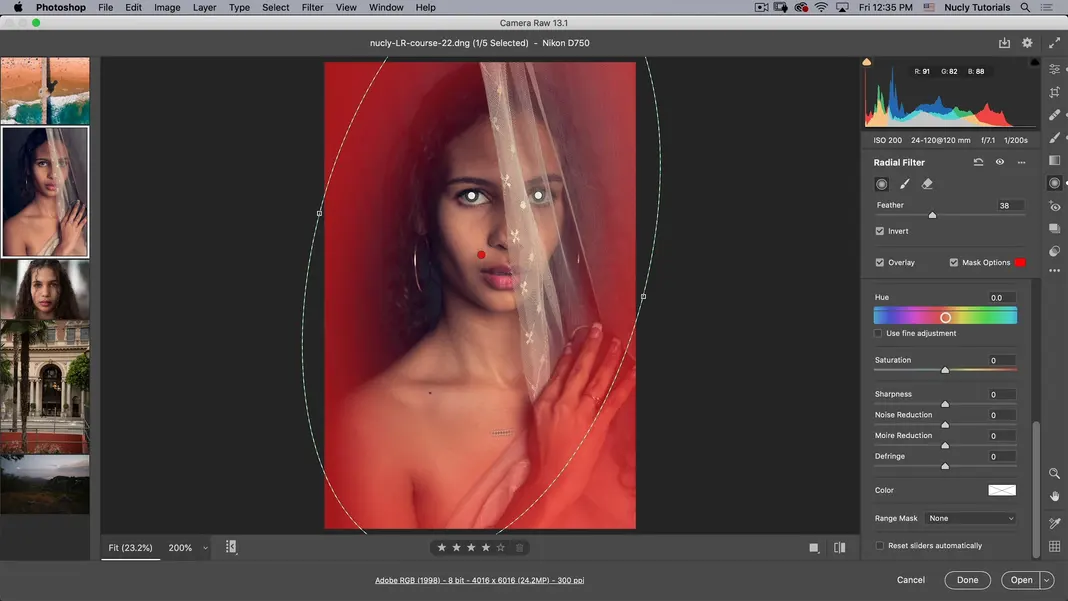Open the zoom level 200% dropdown arrow

click(205, 548)
